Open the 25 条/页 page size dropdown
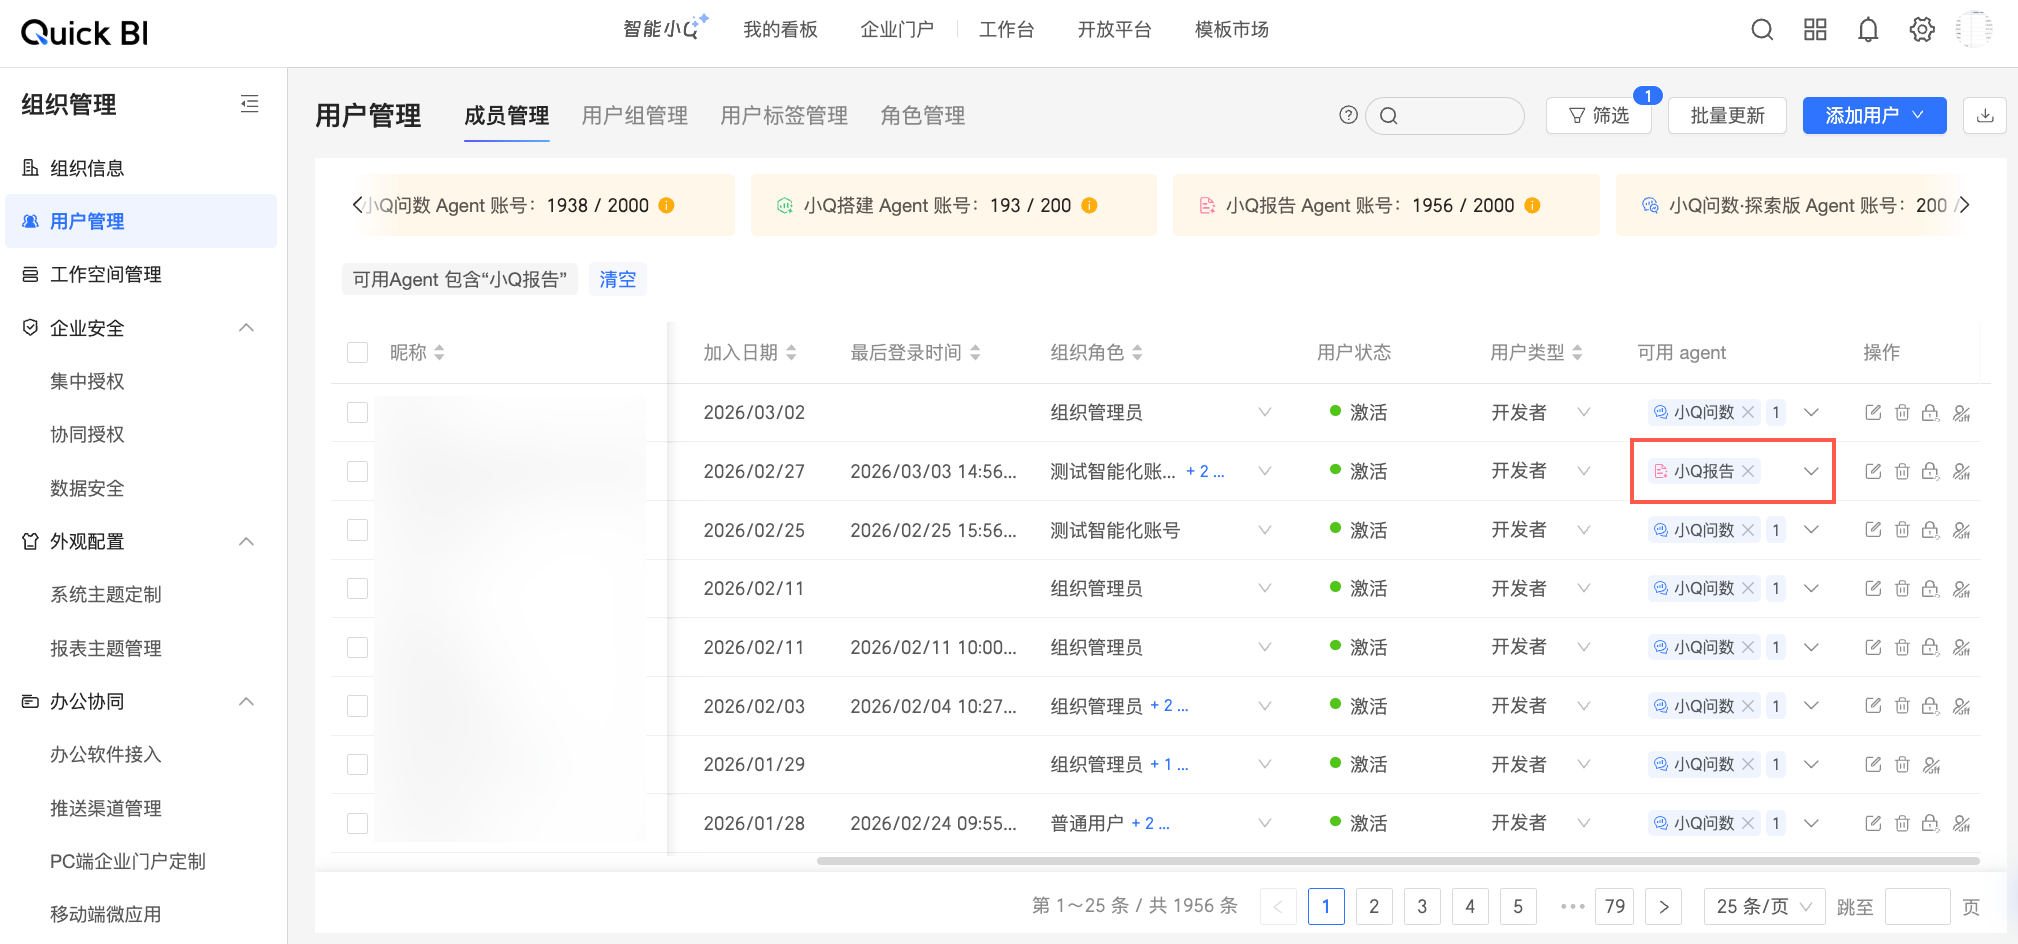The image size is (2018, 944). pyautogui.click(x=1763, y=906)
